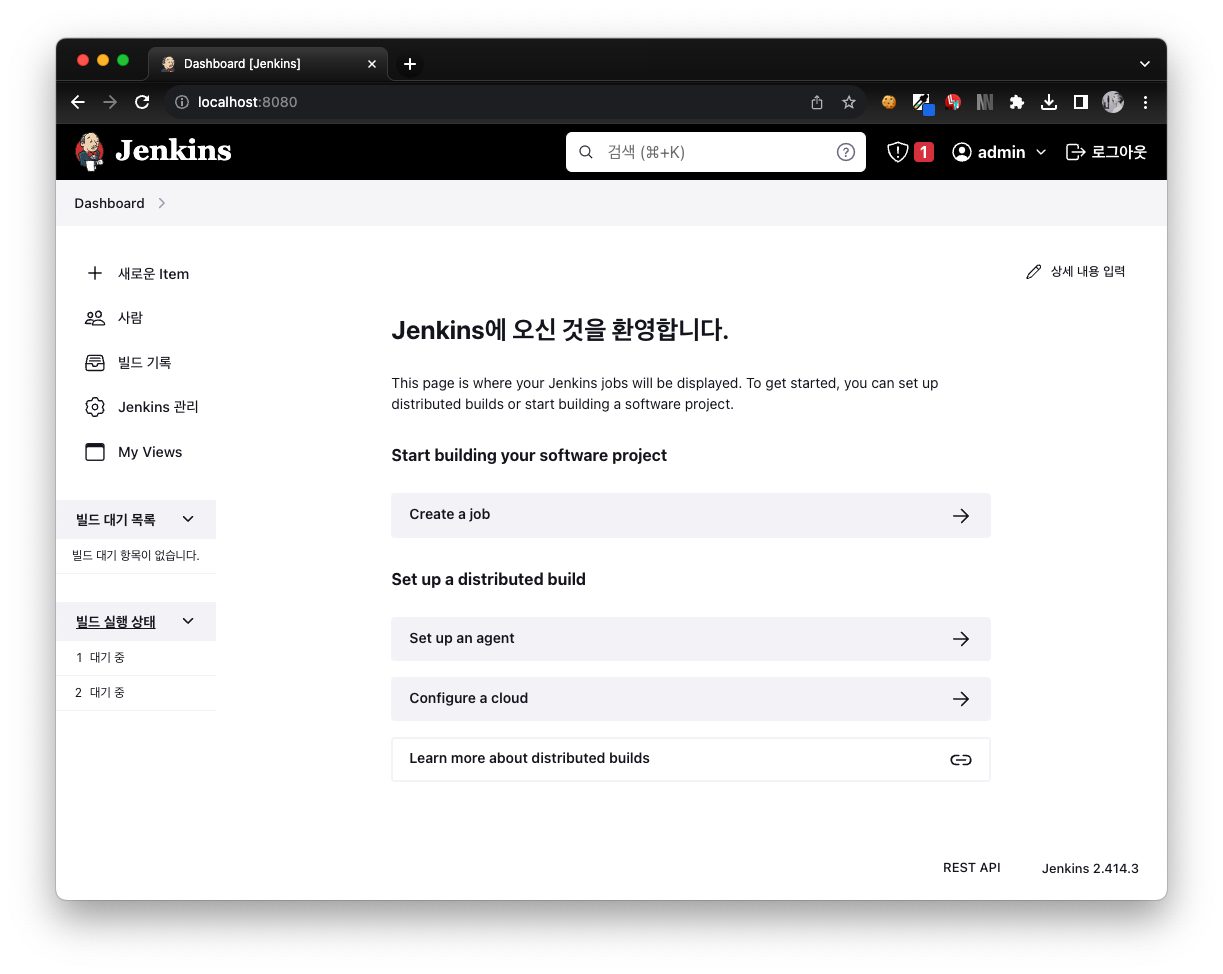Bookmark page with star icon

pos(849,102)
